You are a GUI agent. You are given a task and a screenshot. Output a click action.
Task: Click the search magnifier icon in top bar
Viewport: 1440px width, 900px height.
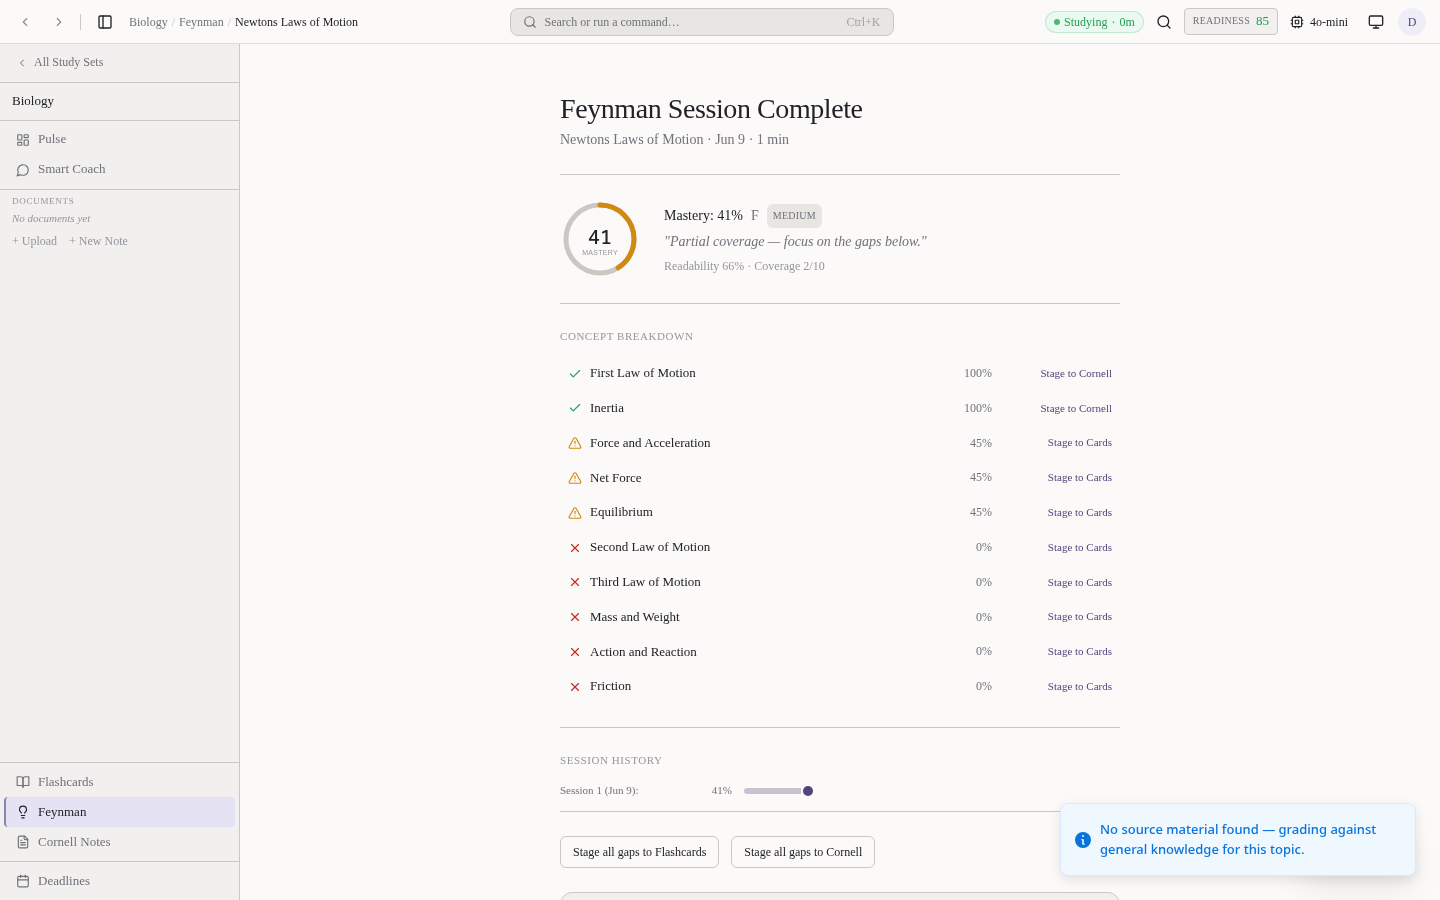[1164, 22]
